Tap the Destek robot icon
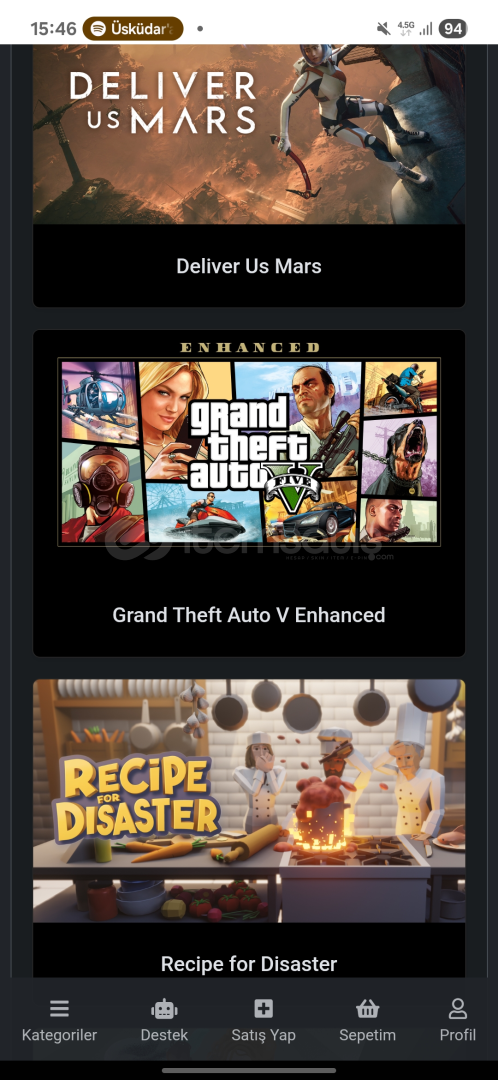Screen dimensions: 498x1080 coord(164,1009)
